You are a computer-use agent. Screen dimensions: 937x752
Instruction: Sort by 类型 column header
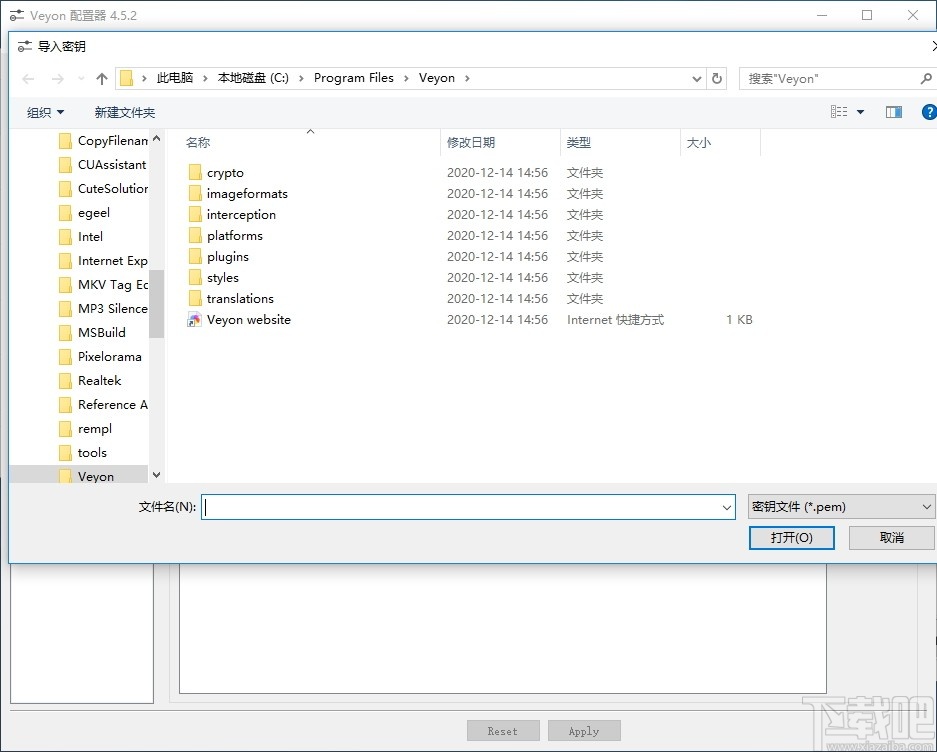578,142
